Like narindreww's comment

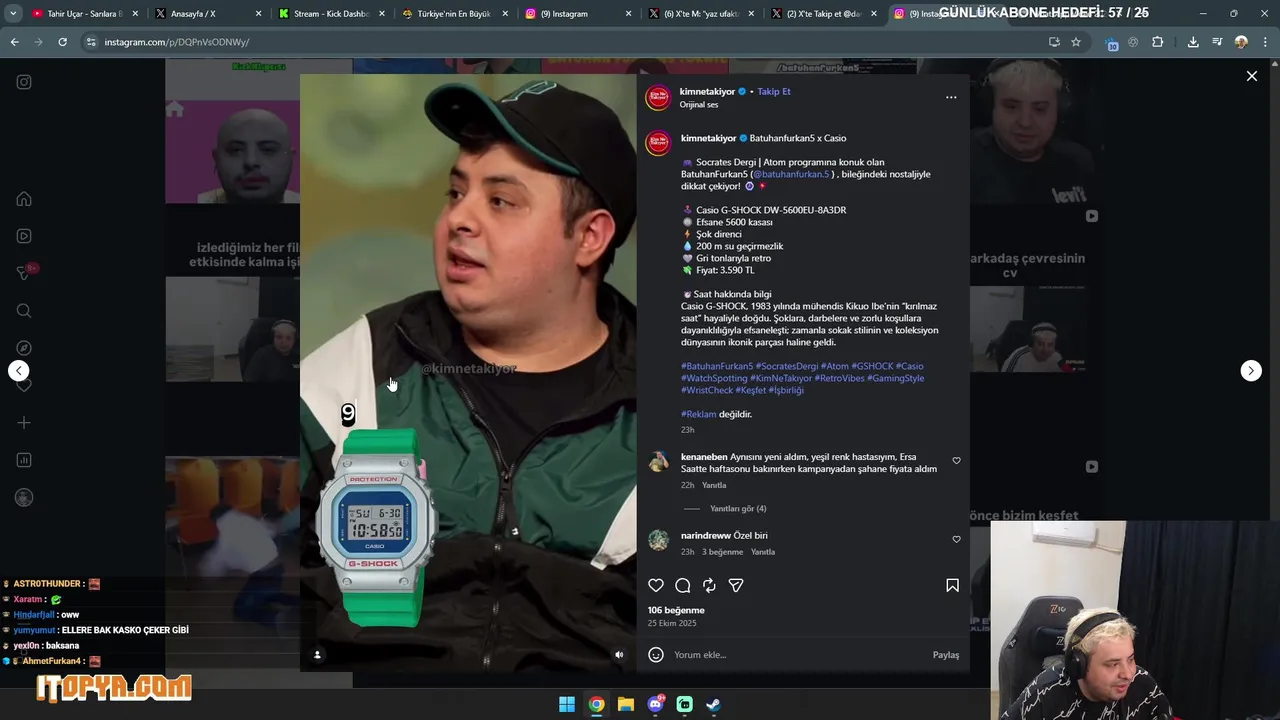tap(956, 540)
